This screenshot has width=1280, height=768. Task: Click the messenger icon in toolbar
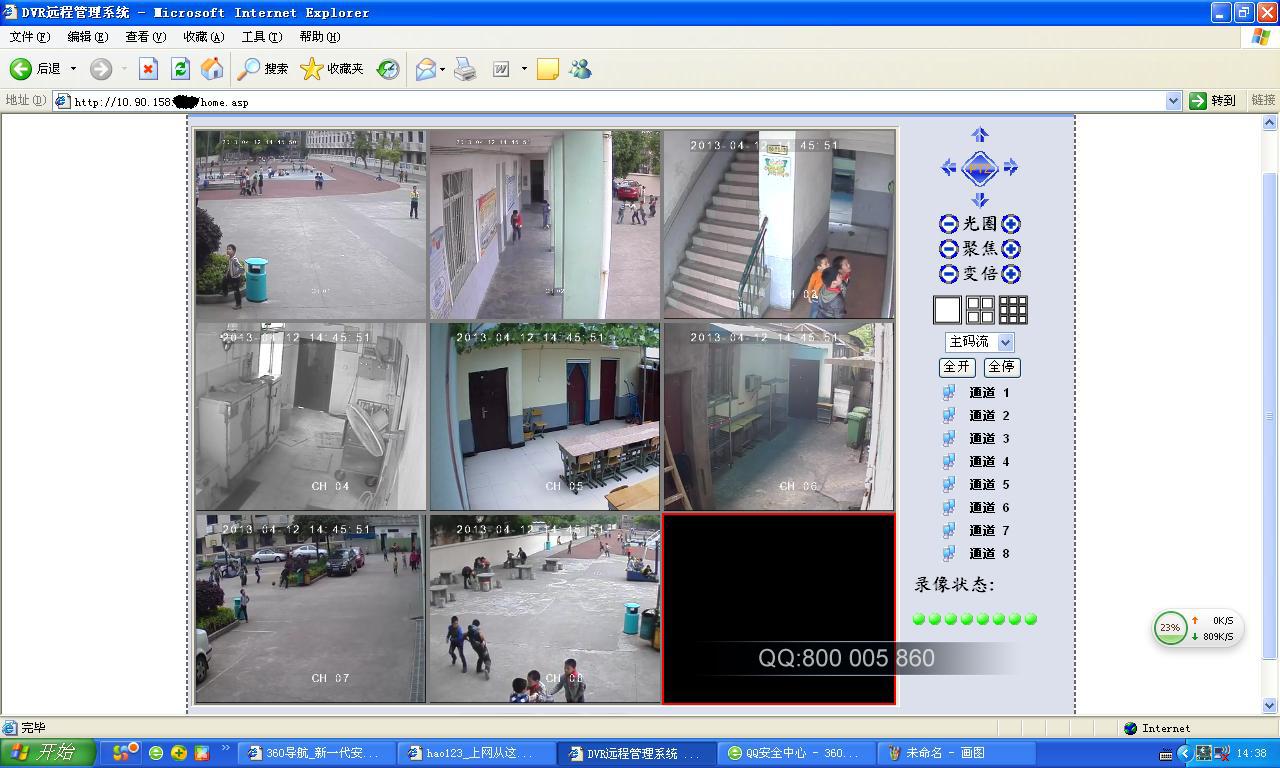coord(580,69)
